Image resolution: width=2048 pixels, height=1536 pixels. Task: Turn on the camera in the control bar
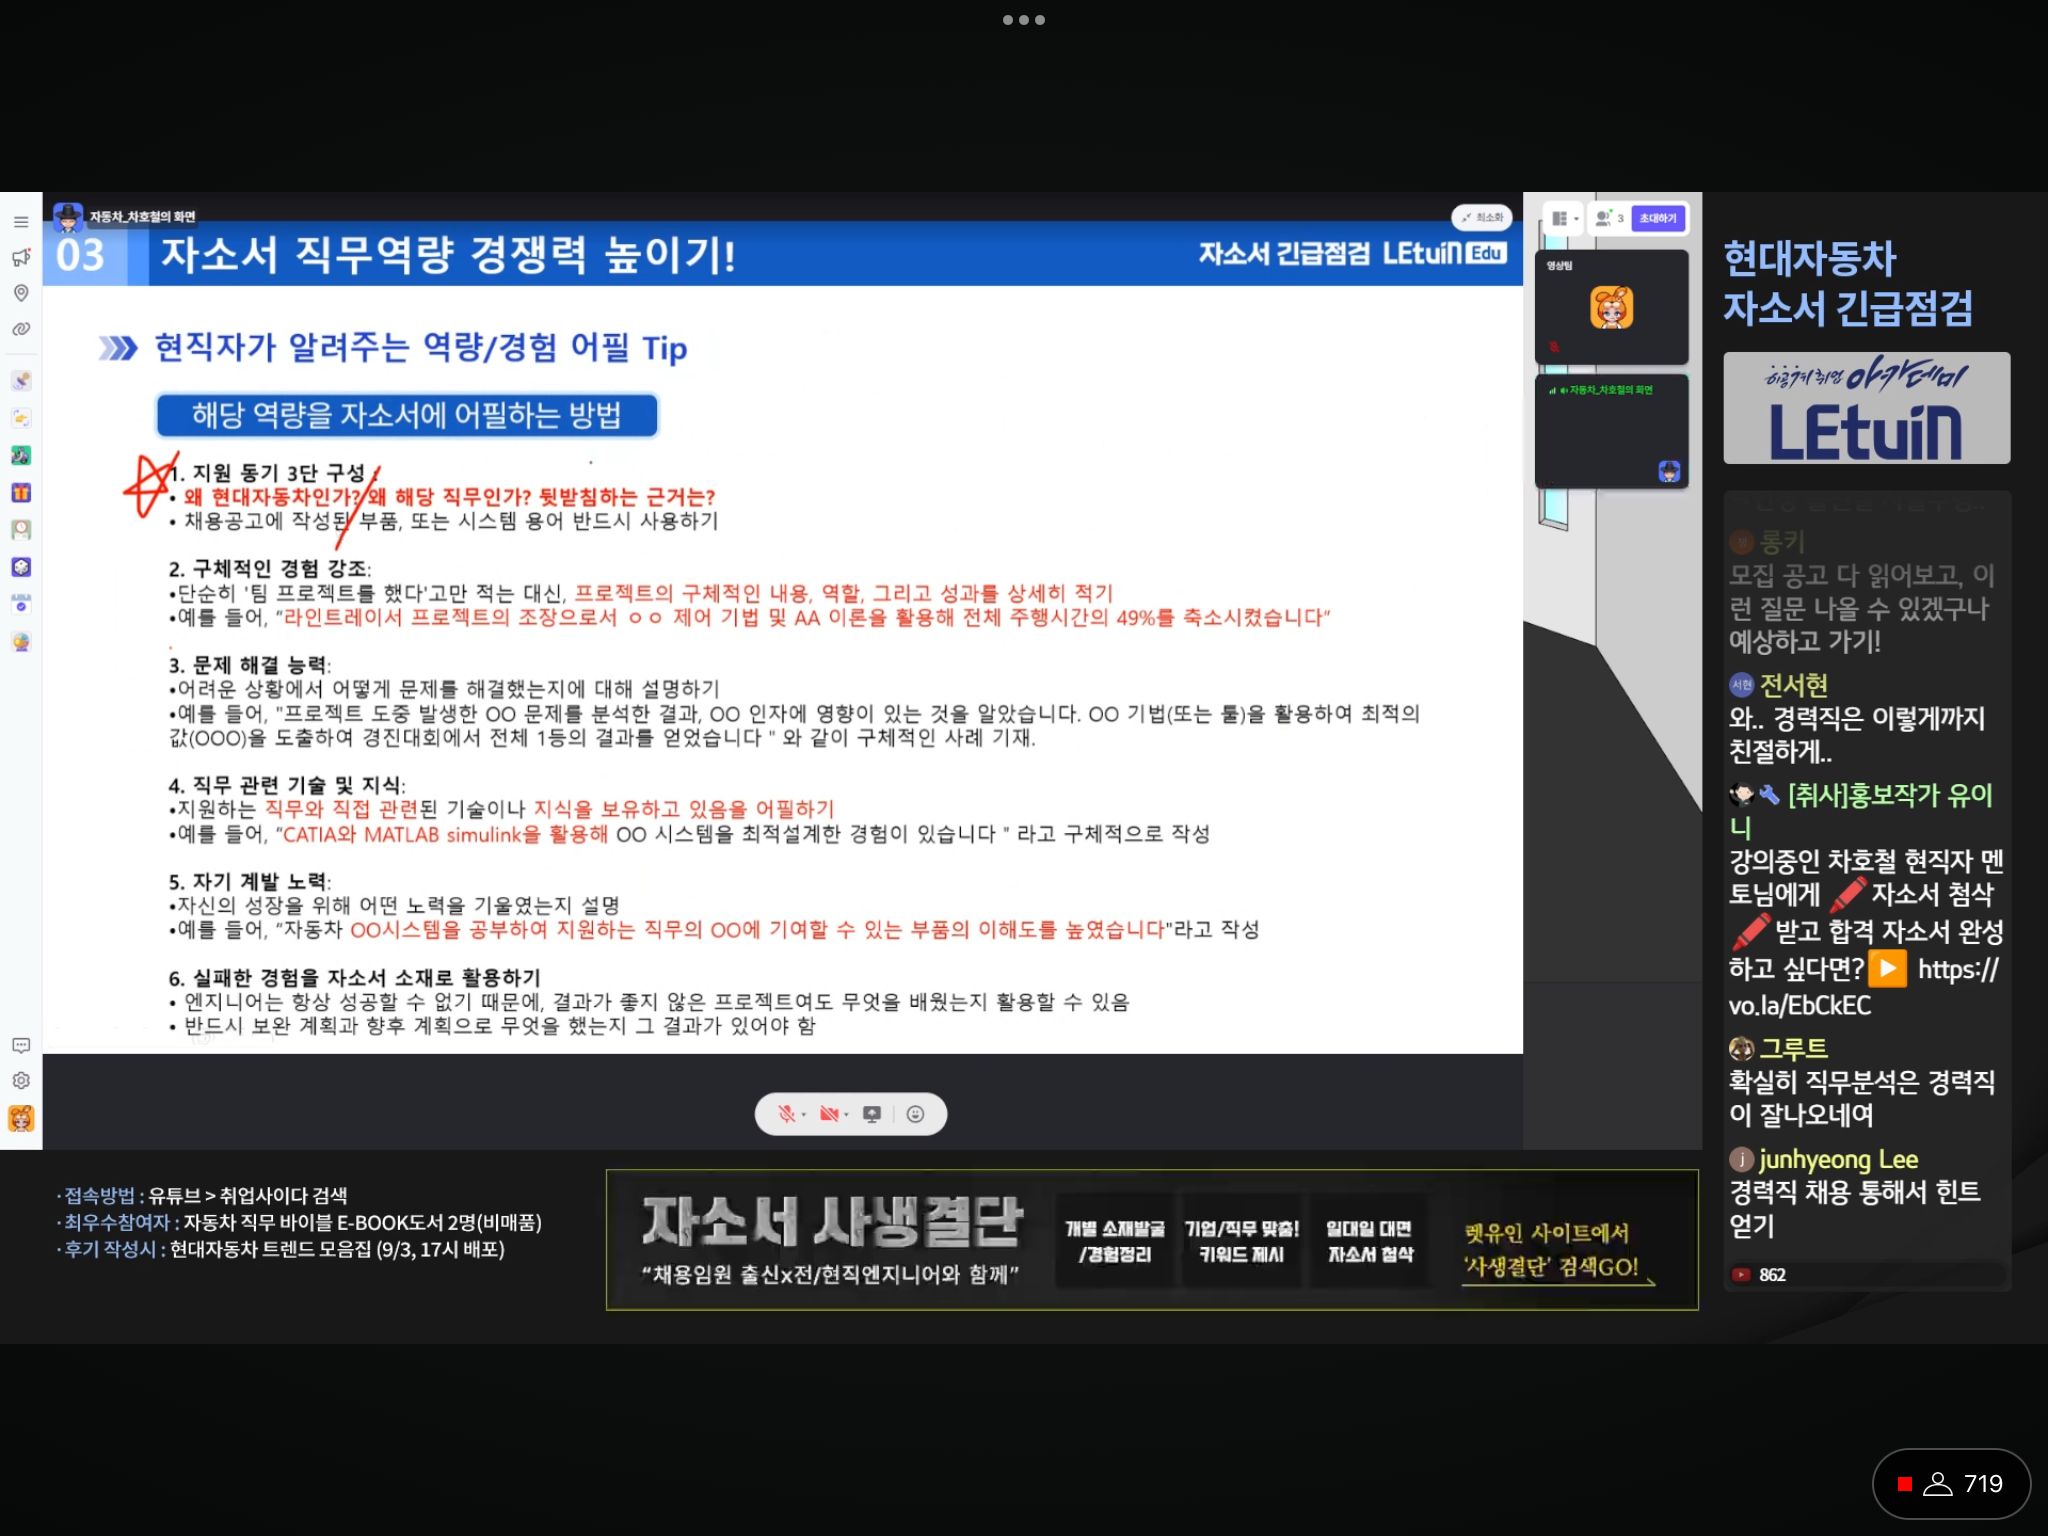click(829, 1114)
